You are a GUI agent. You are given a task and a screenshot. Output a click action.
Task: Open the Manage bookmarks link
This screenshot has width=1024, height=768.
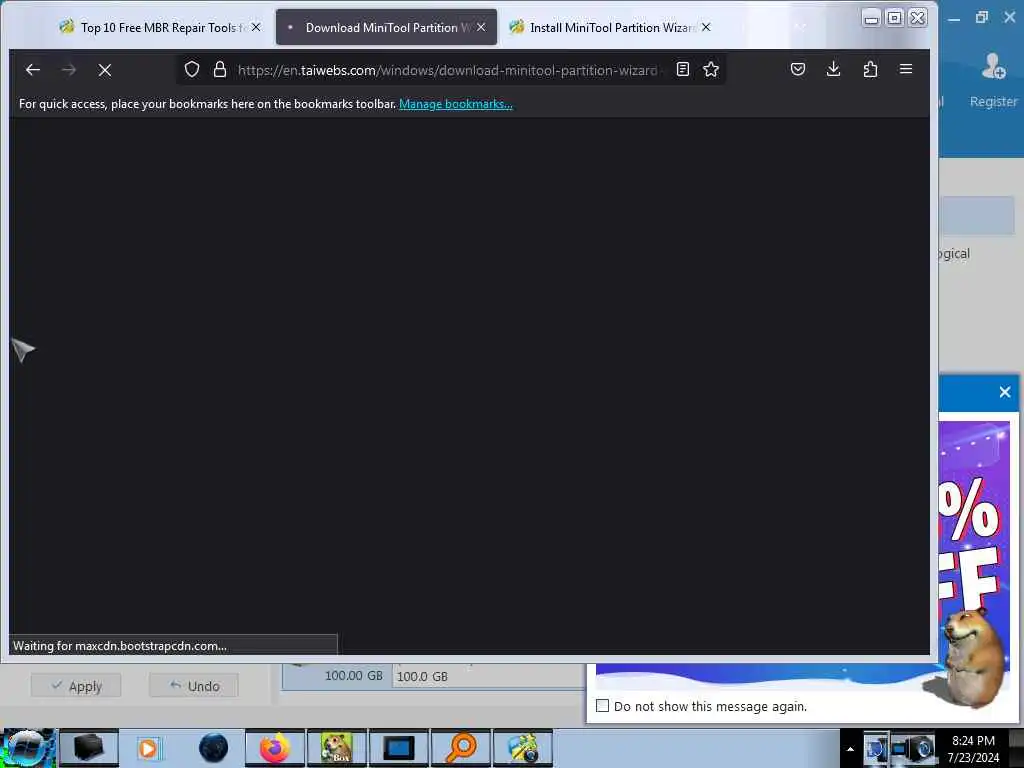coord(456,104)
